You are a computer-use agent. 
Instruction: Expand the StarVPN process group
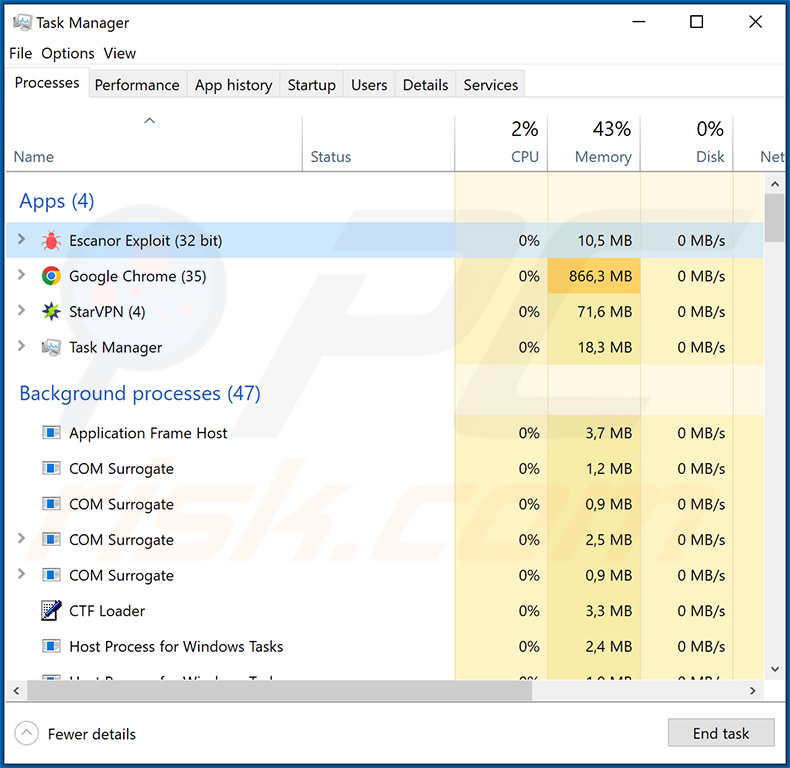click(22, 311)
